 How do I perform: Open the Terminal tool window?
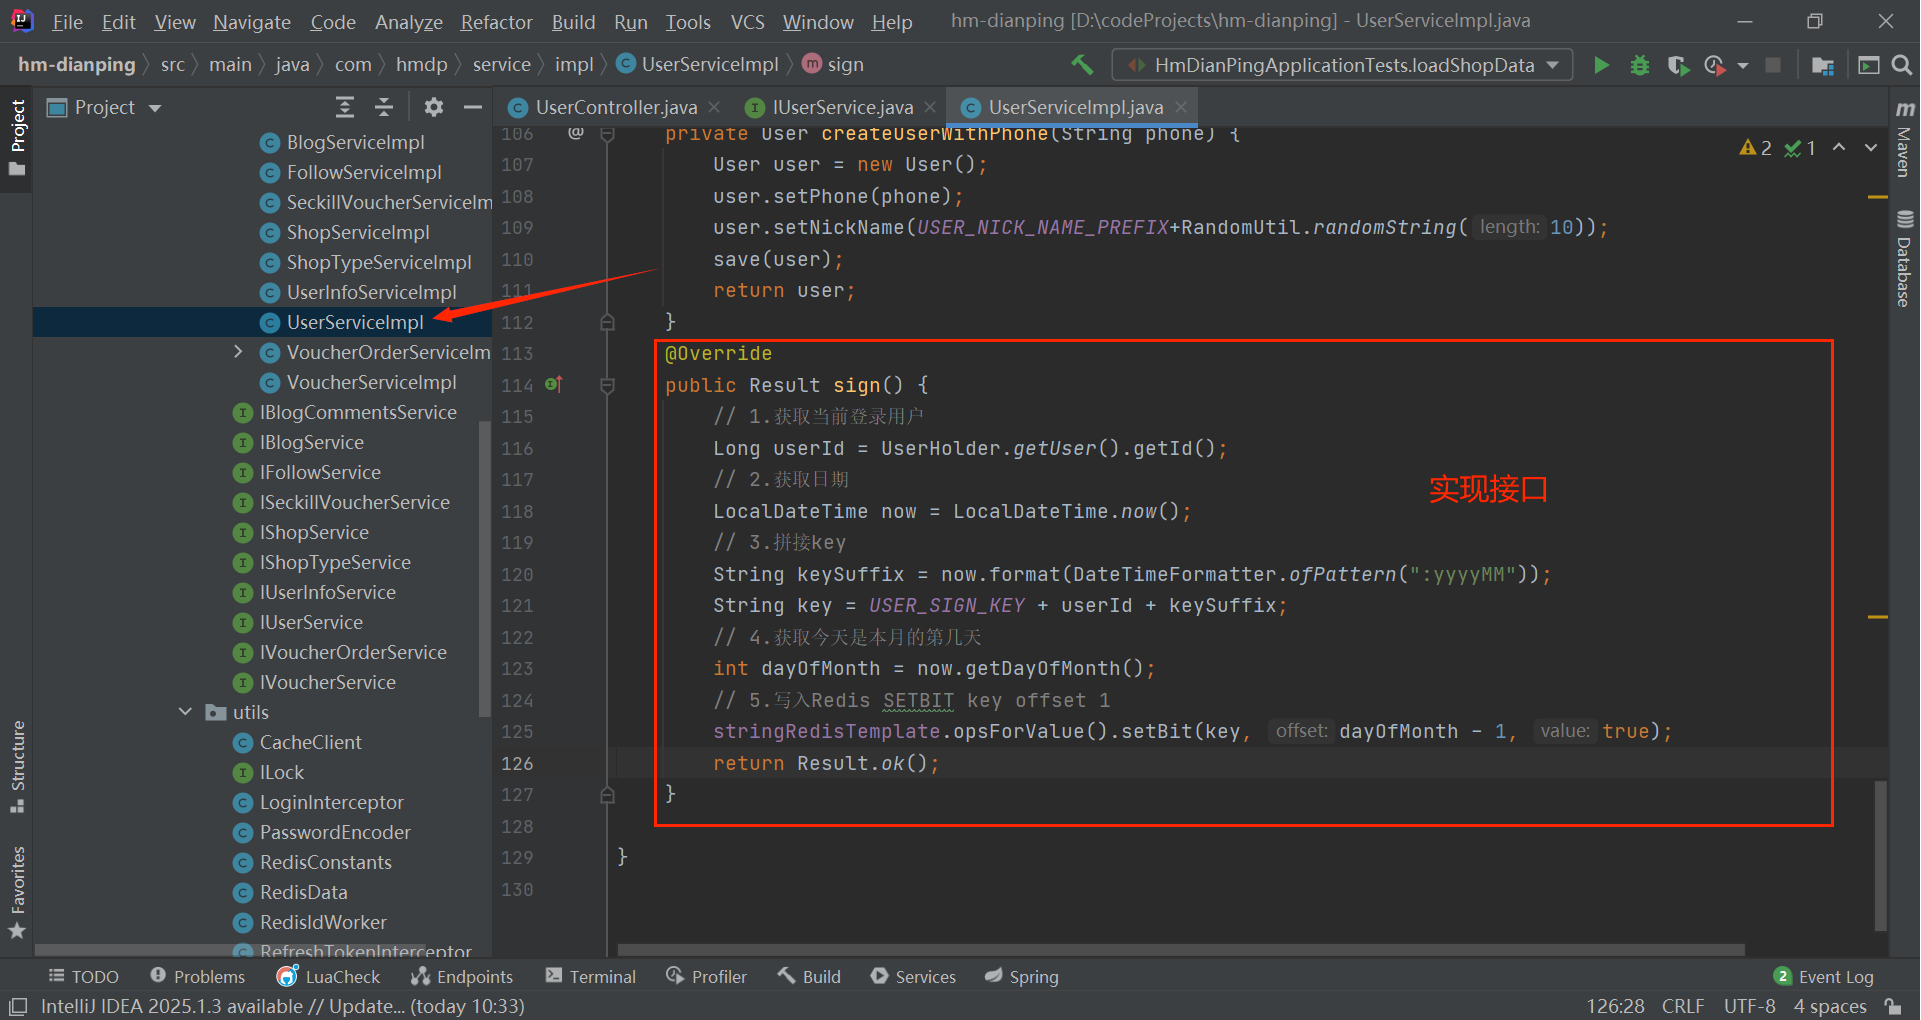point(591,977)
